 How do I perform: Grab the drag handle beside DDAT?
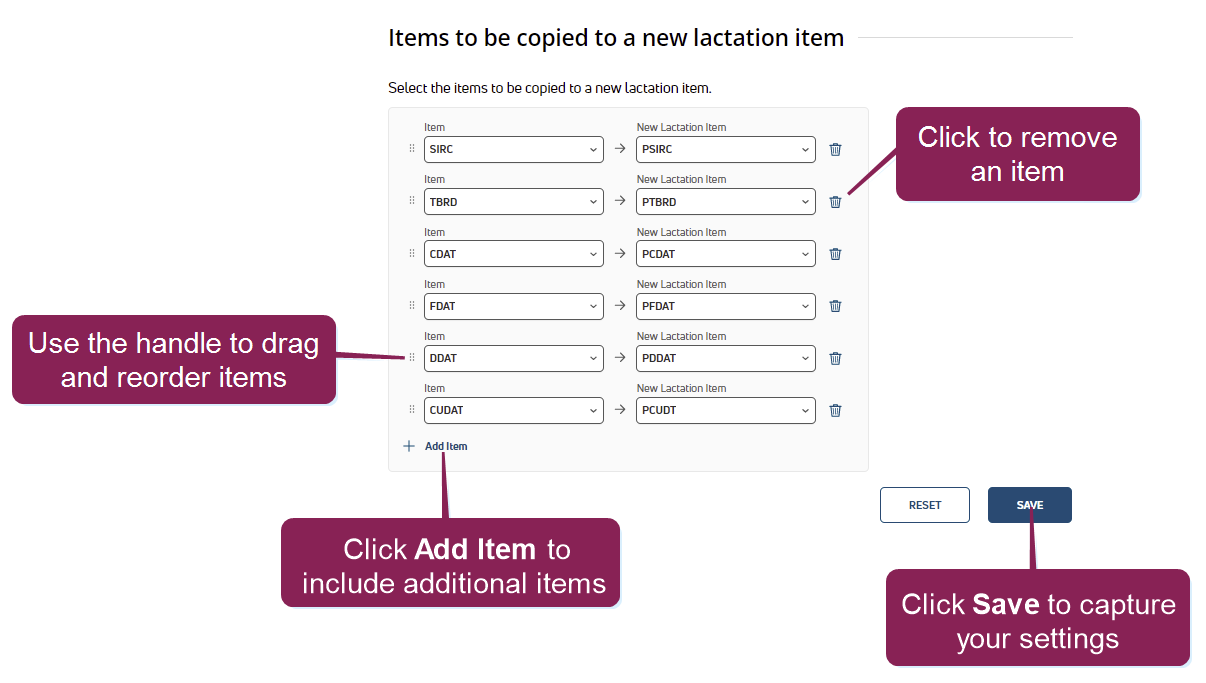(x=411, y=358)
